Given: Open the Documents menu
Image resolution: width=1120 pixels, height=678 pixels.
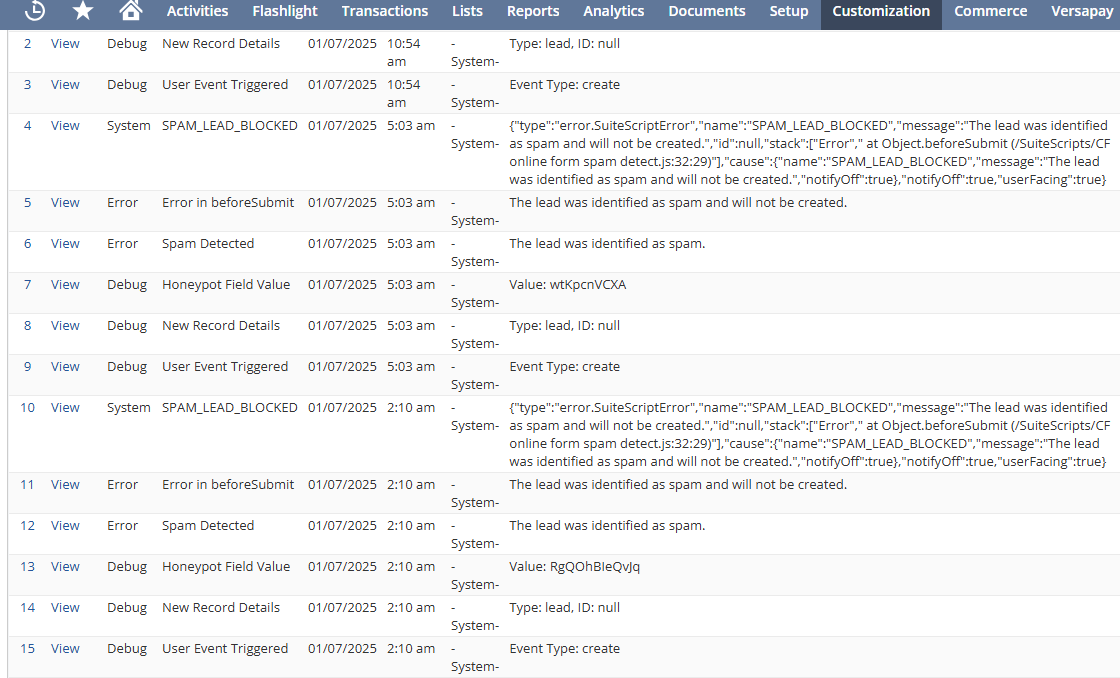Looking at the screenshot, I should coord(707,11).
